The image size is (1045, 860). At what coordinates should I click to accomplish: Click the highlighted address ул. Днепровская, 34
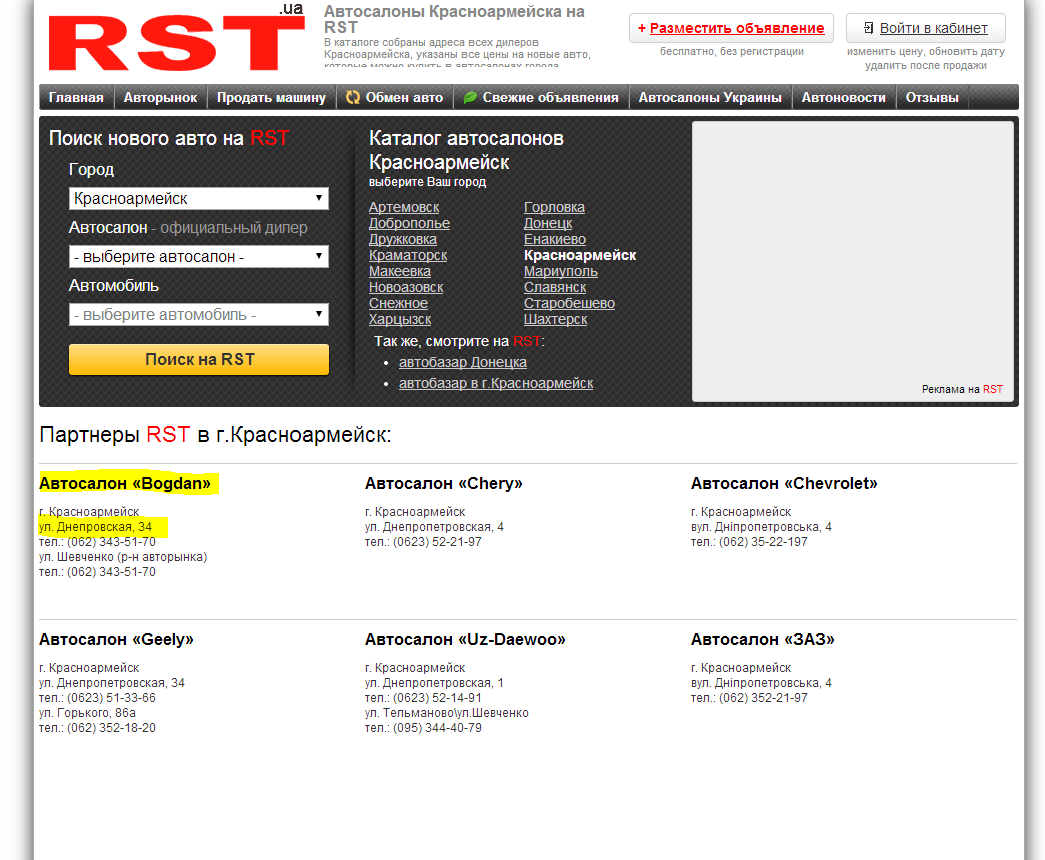[x=95, y=527]
